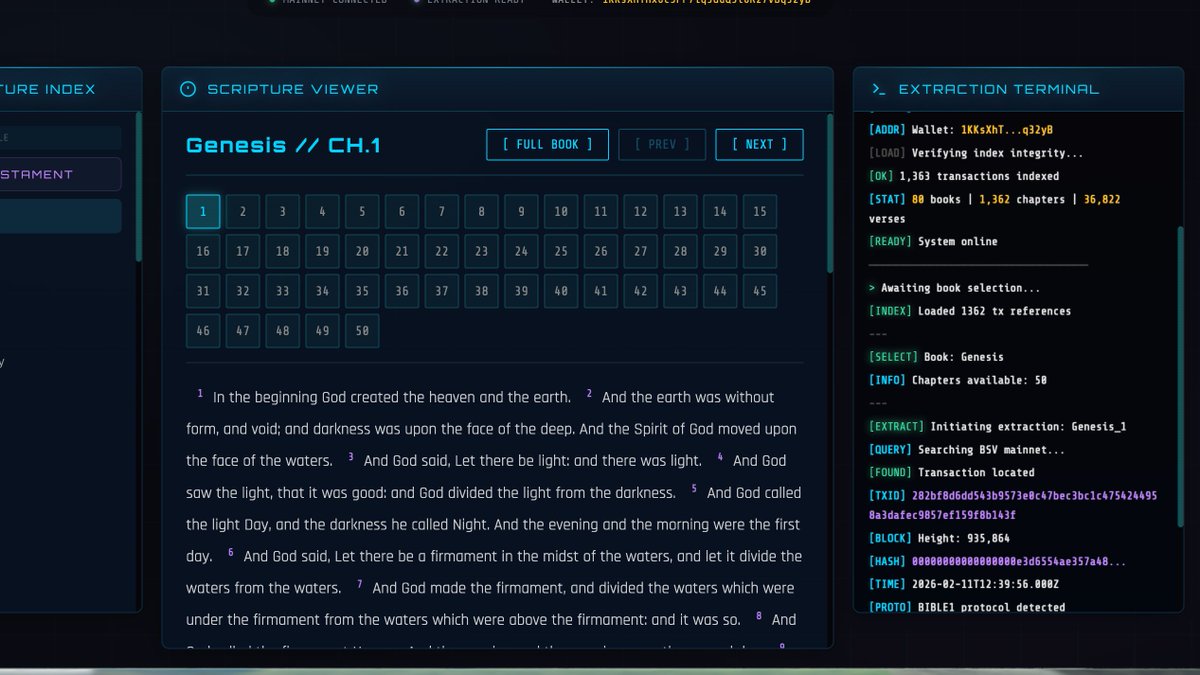
Task: Click the clock icon beside Scripture Viewer title
Action: click(x=187, y=89)
